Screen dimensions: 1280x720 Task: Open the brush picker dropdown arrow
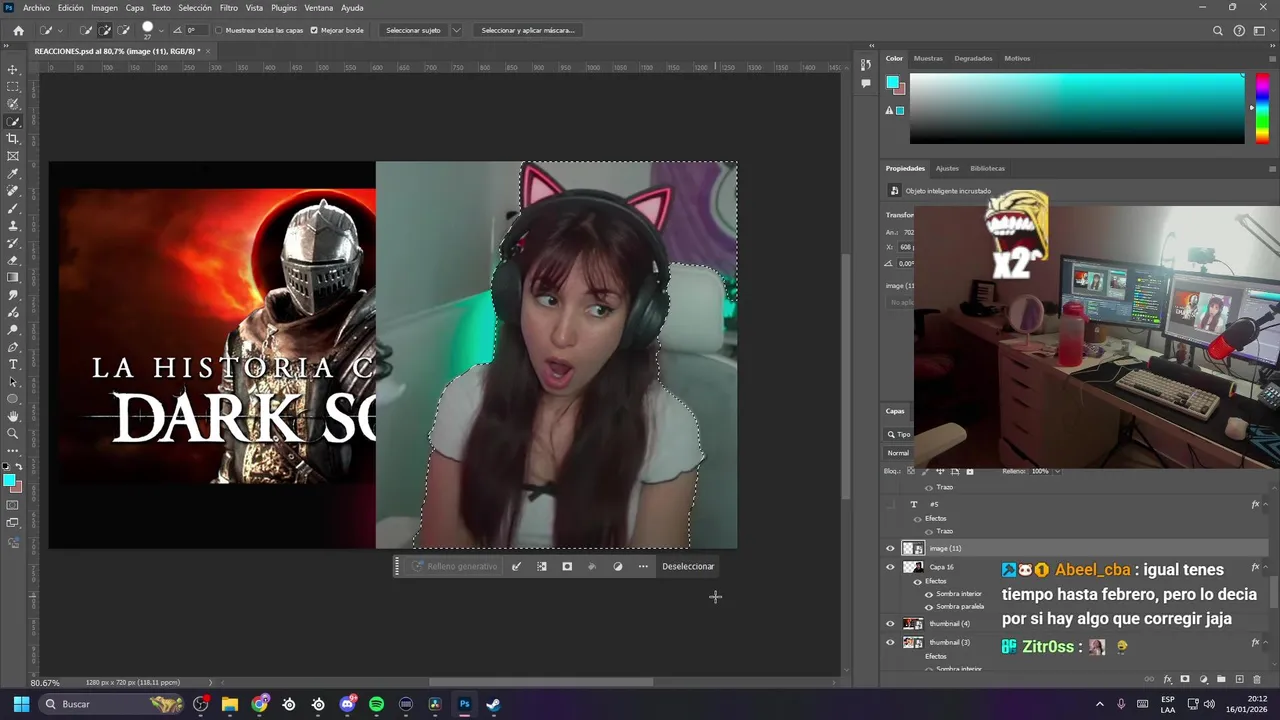click(161, 31)
